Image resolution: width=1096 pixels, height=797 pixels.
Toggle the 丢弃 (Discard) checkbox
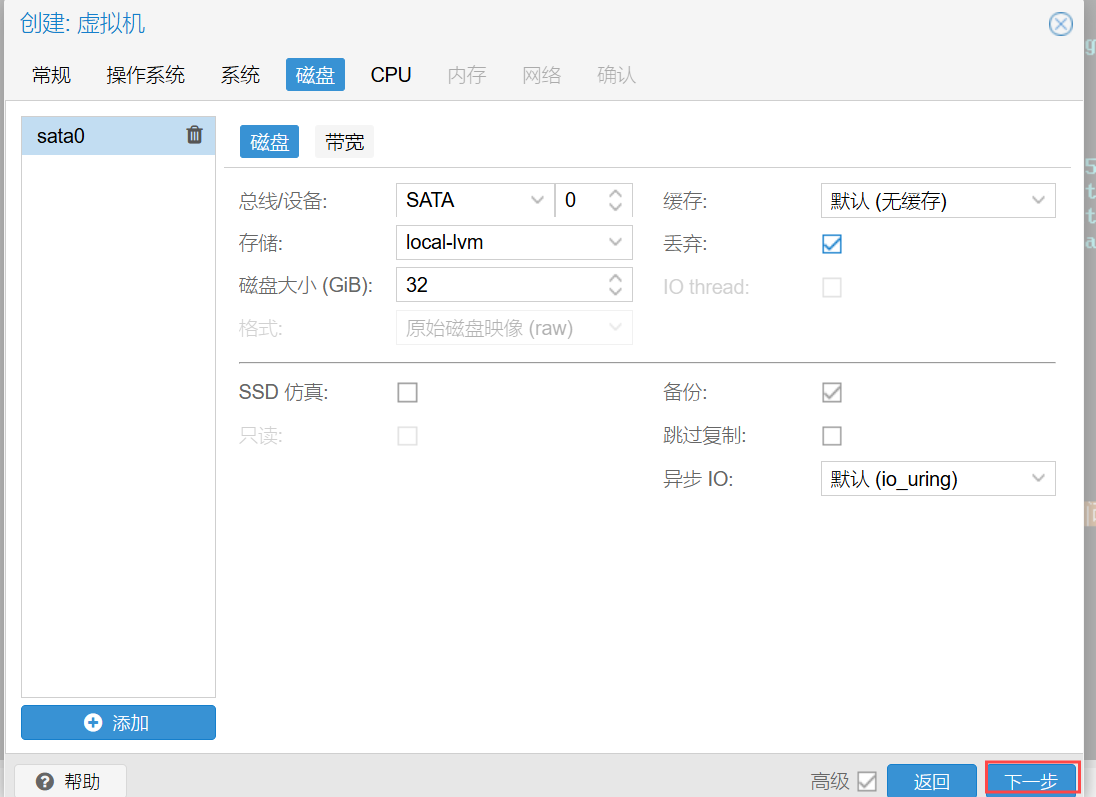pyautogui.click(x=832, y=244)
